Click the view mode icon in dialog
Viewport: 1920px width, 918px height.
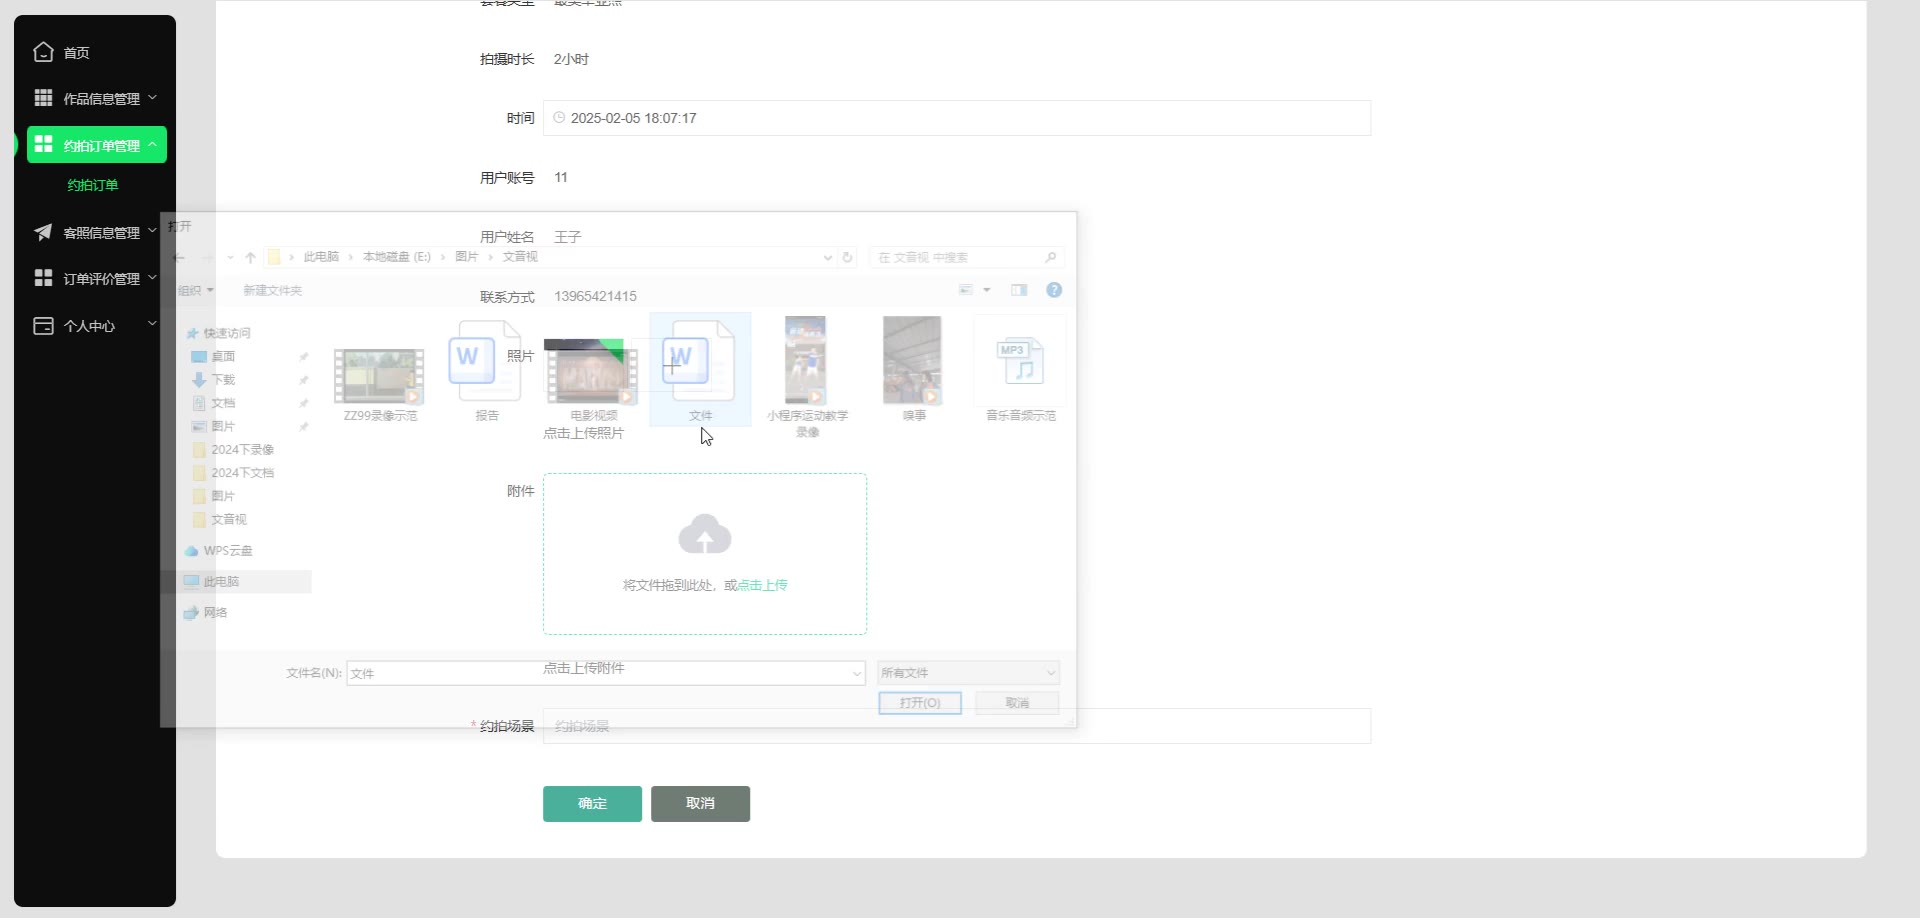[x=966, y=290]
